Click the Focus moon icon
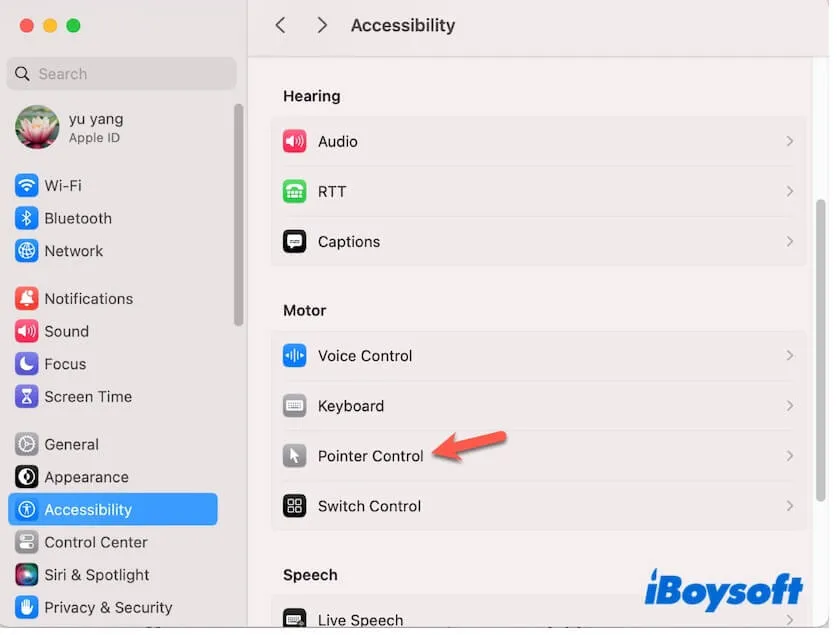The height and width of the screenshot is (635, 837). tap(26, 364)
